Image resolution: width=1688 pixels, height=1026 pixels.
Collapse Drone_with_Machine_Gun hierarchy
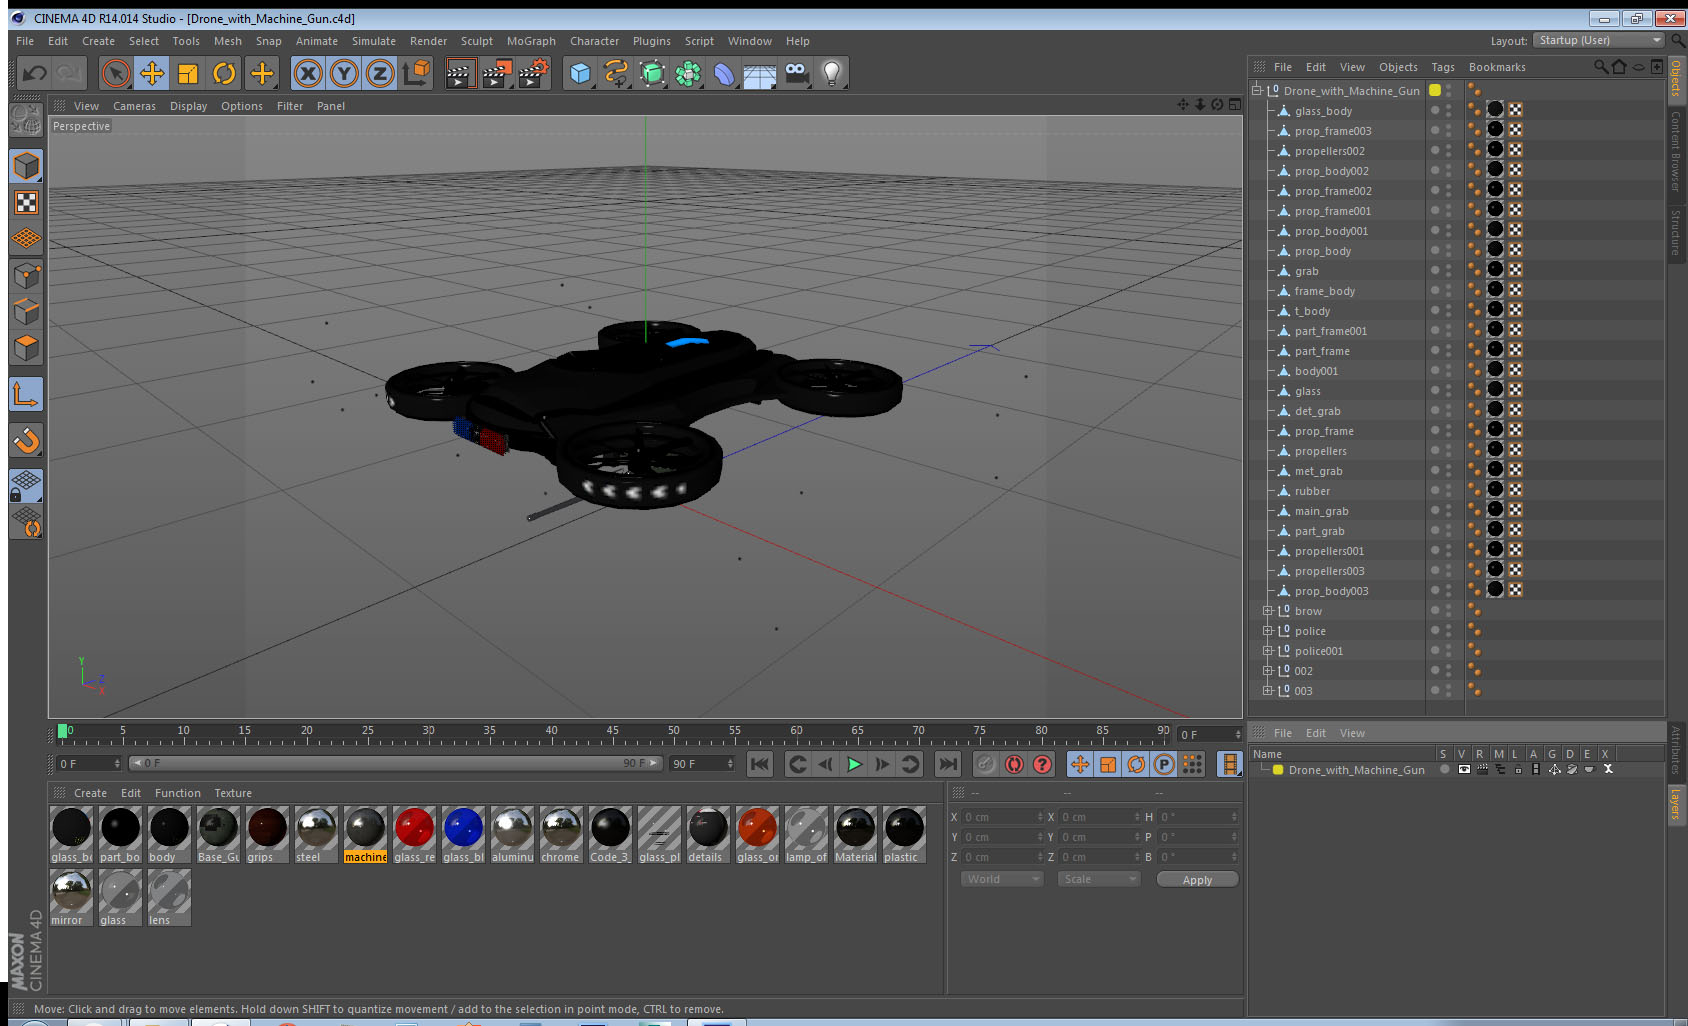click(1256, 90)
